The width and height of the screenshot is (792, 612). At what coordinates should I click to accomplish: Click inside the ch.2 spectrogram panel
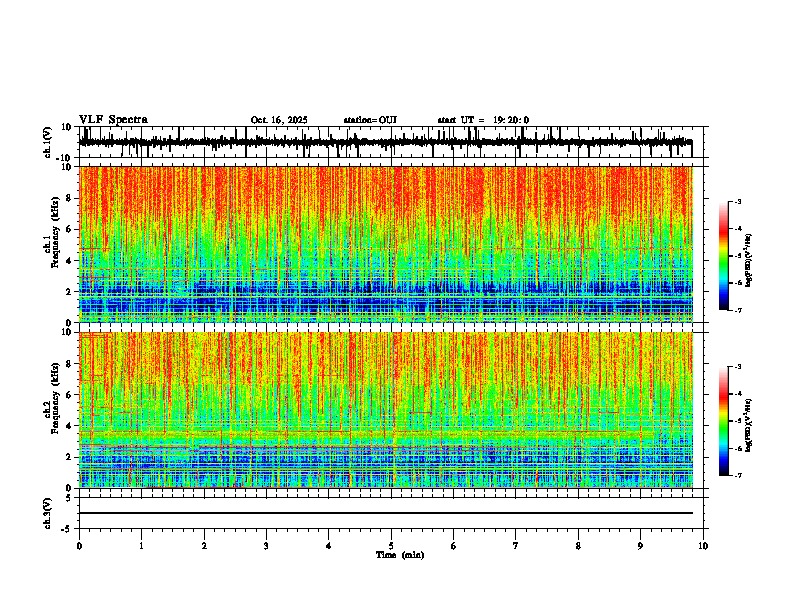386,410
